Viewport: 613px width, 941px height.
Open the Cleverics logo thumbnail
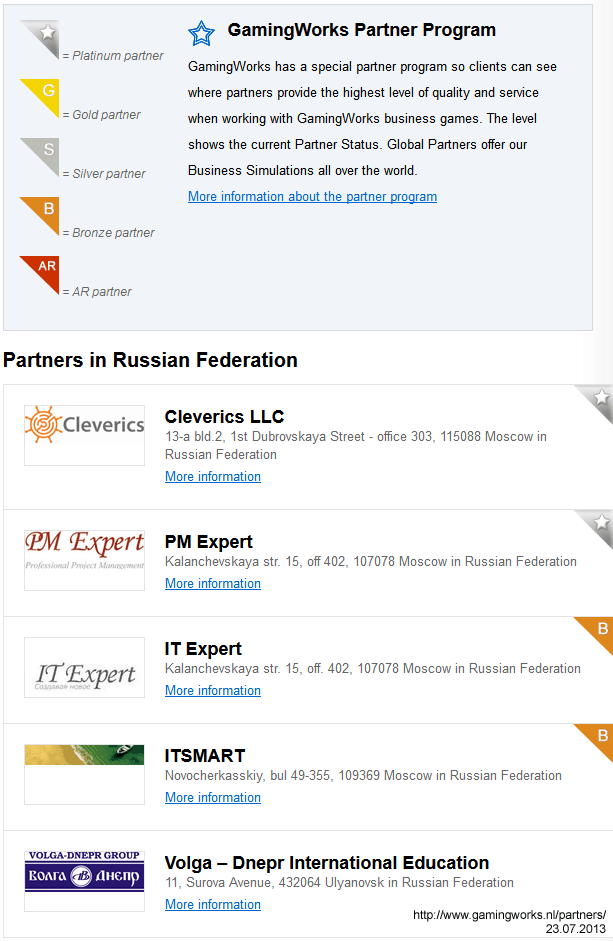coord(85,435)
